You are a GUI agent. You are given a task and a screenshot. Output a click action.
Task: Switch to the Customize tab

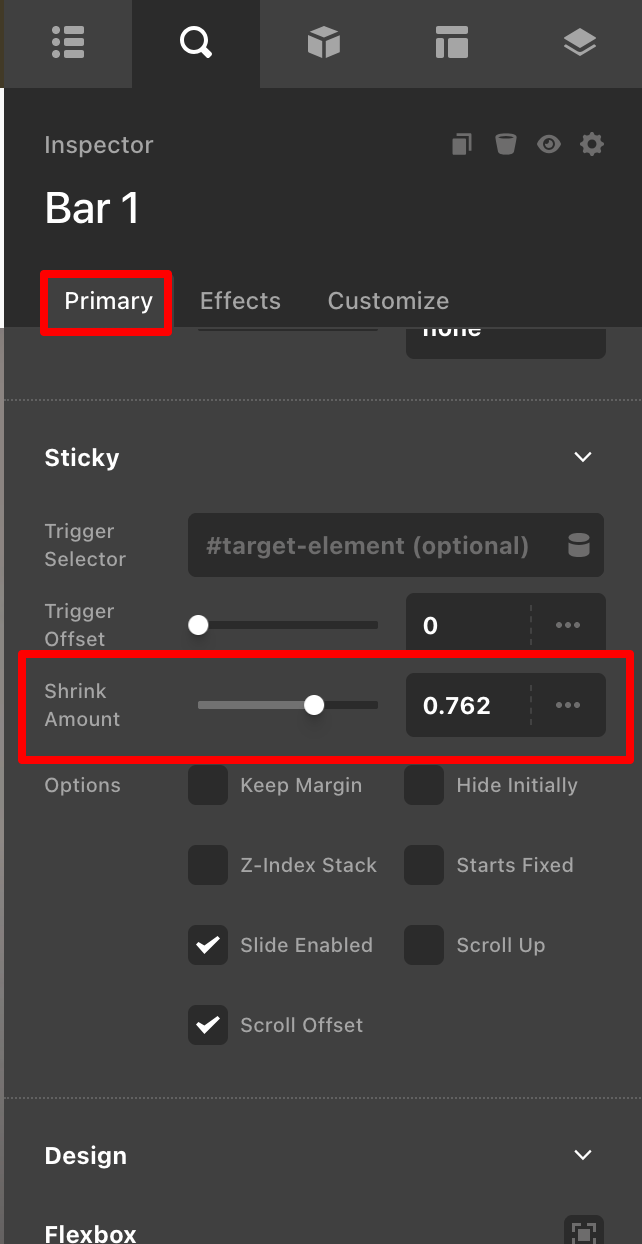[x=388, y=301]
